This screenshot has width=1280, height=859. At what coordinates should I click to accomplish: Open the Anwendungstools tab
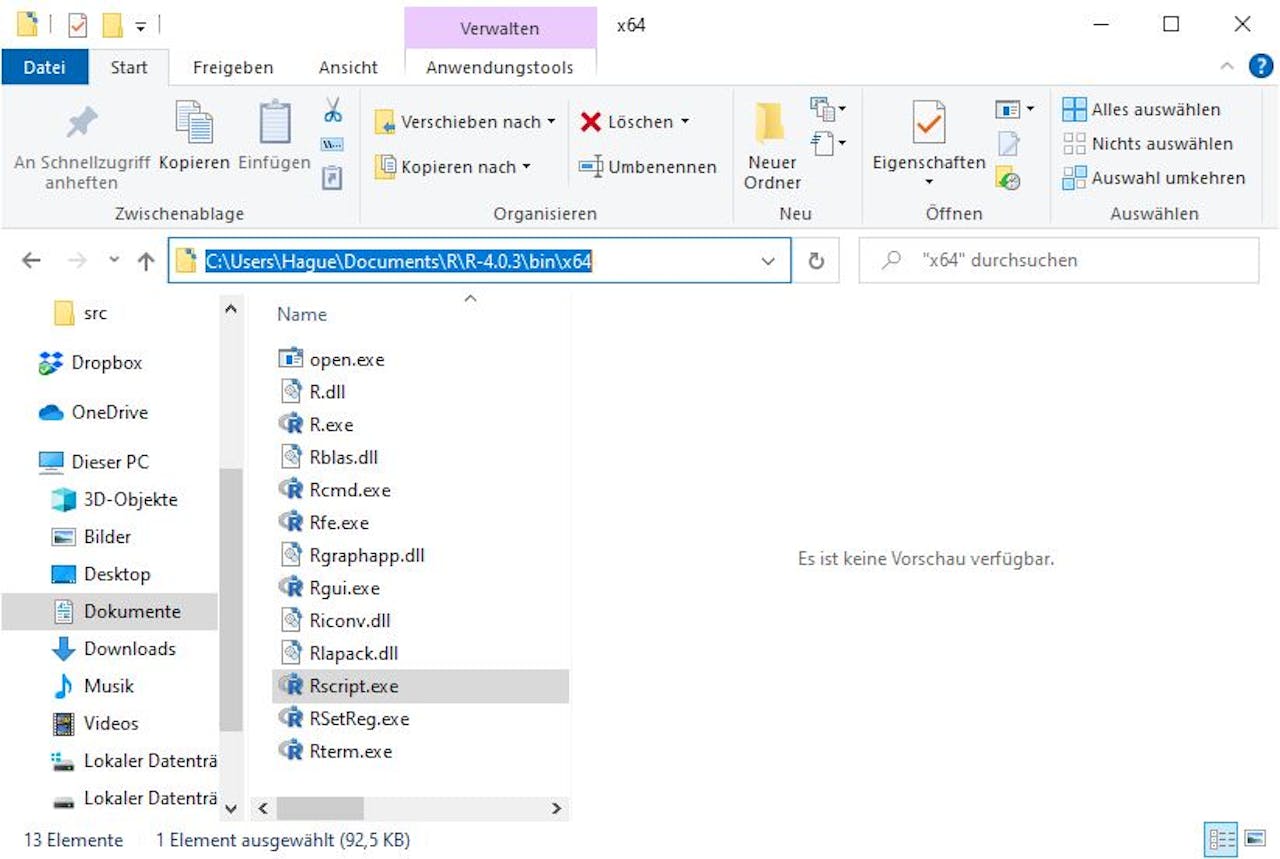pyautogui.click(x=500, y=67)
